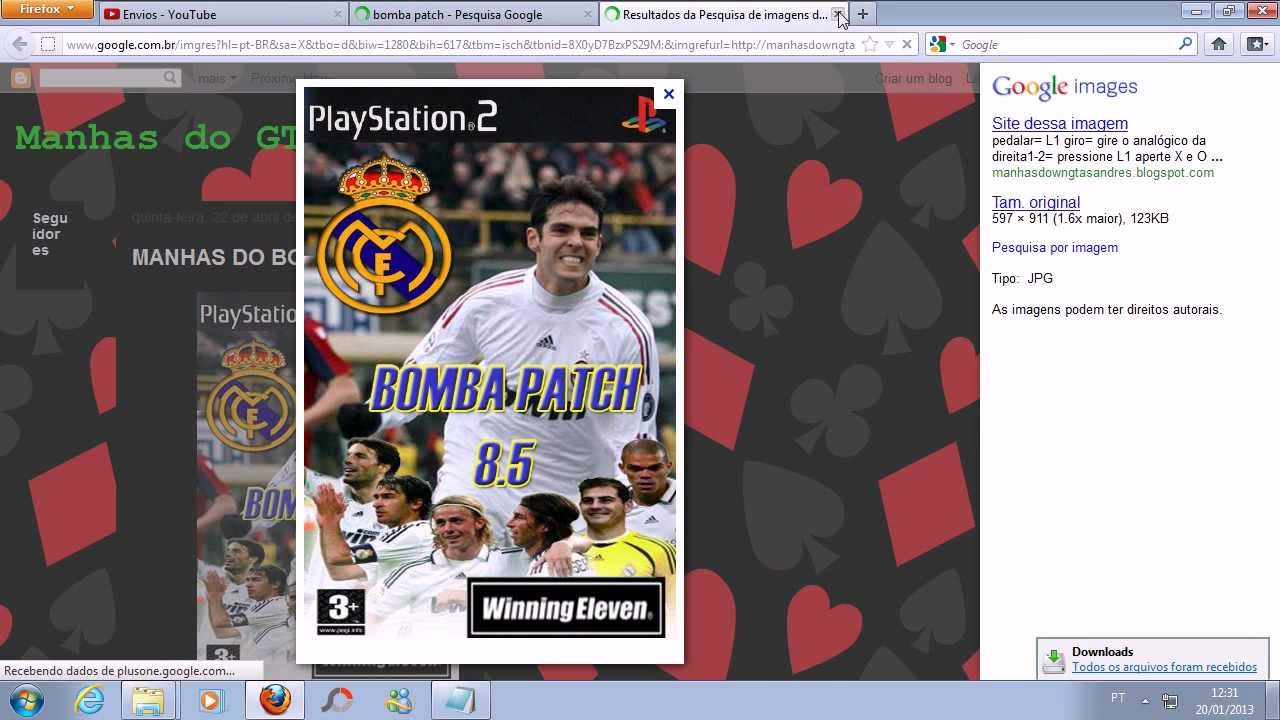The width and height of the screenshot is (1280, 720).
Task: Open the Tam. original image link
Action: [x=1036, y=202]
